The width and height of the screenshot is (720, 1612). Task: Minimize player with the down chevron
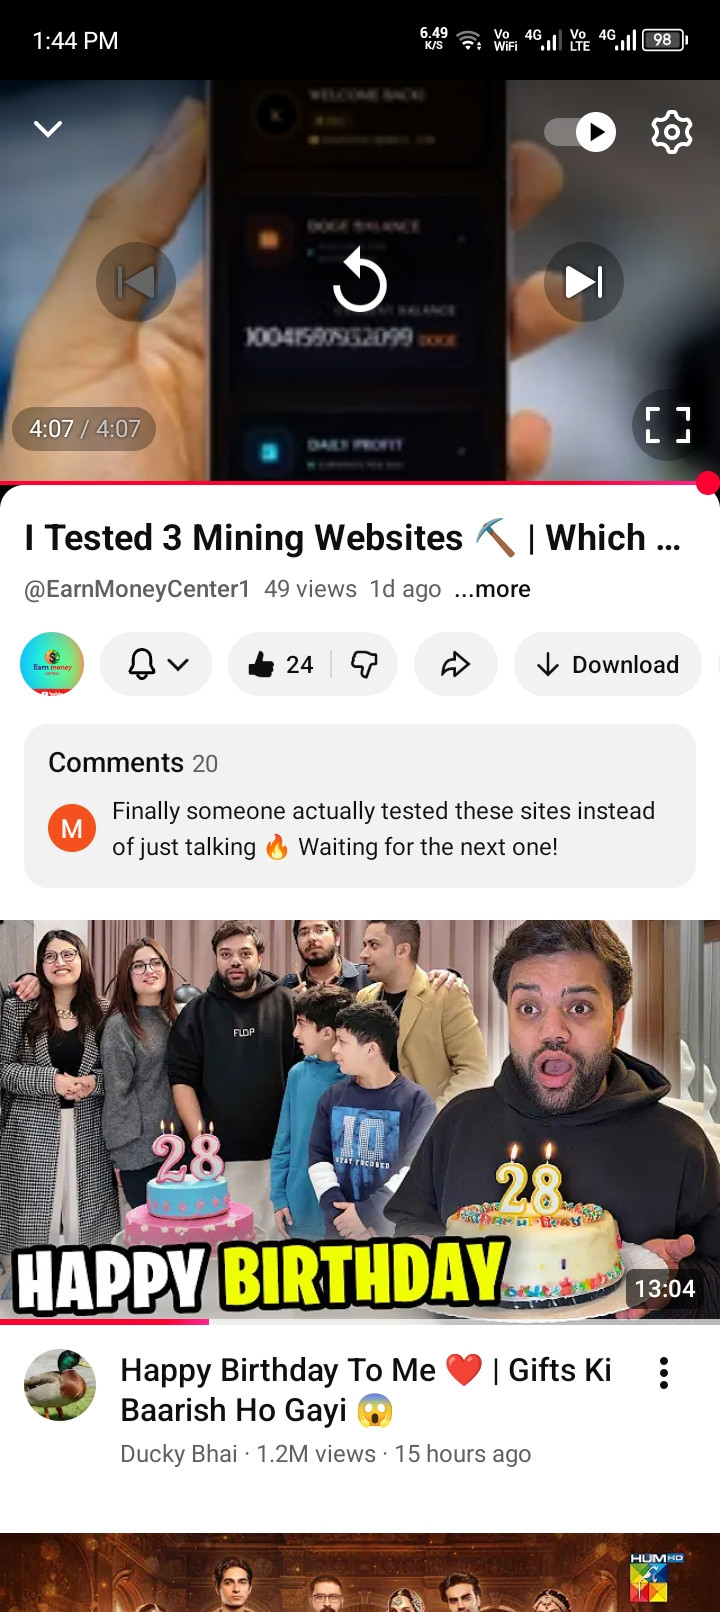(x=48, y=129)
